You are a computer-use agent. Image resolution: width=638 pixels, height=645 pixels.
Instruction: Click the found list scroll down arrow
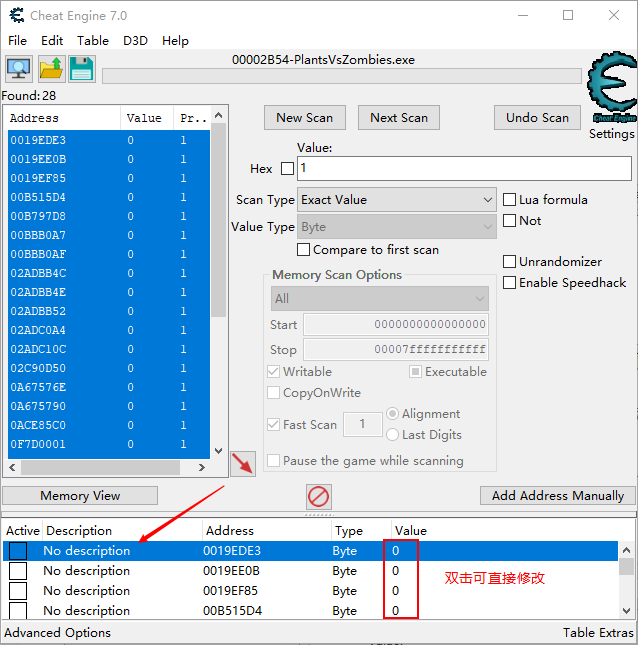point(219,451)
